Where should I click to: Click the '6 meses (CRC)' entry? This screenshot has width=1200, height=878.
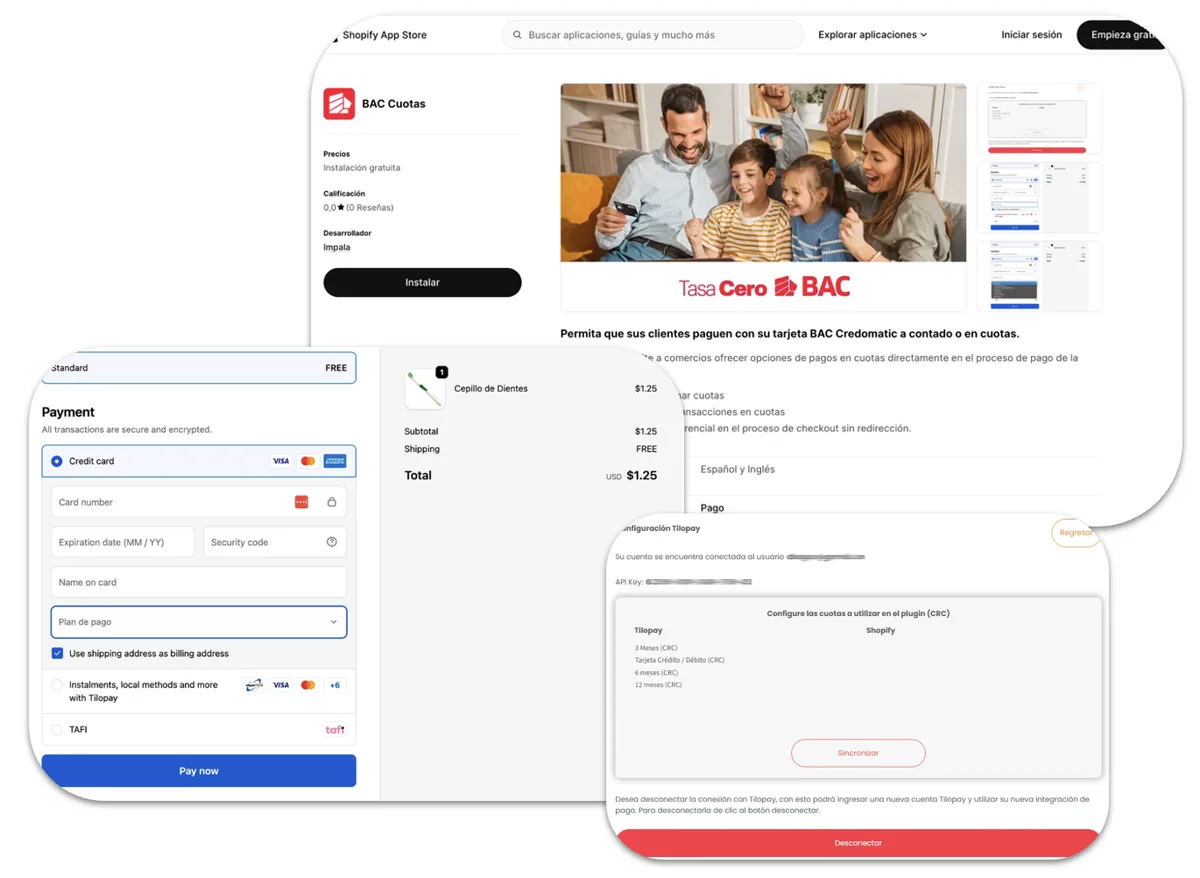pos(656,673)
